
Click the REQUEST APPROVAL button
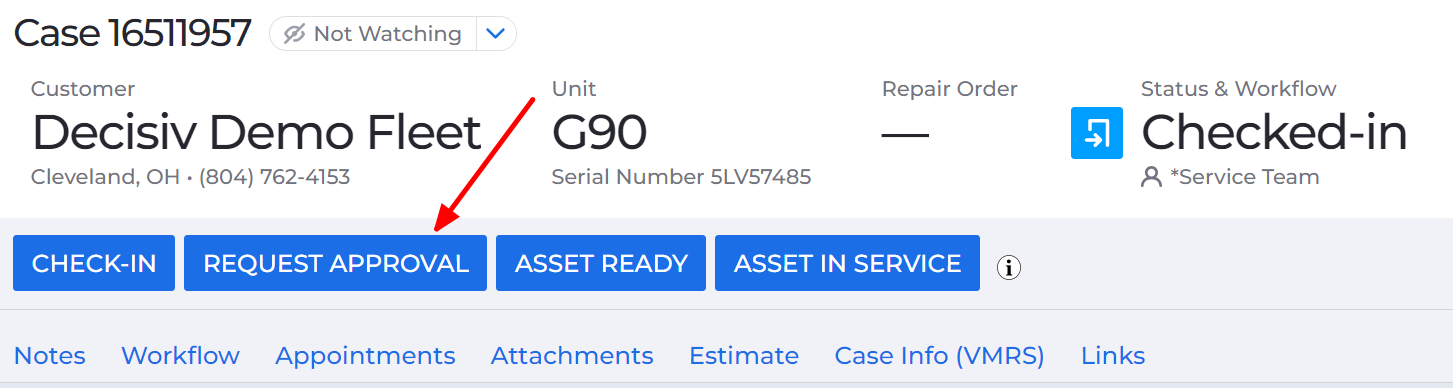pos(335,263)
